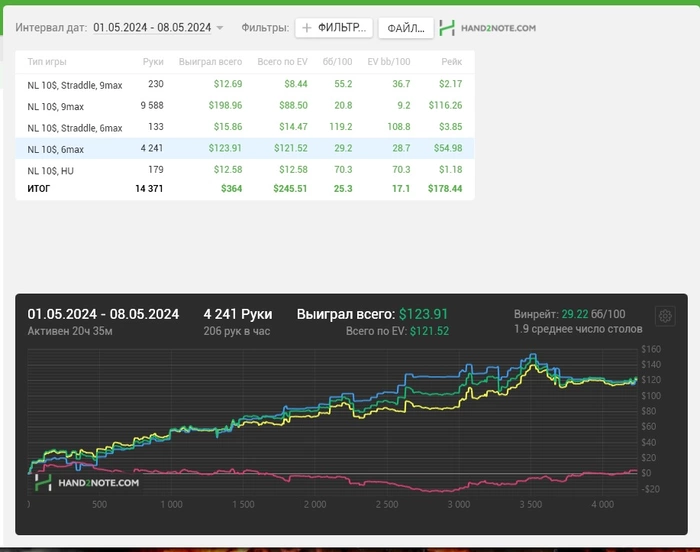Click the 119.2 bb/100 cell
Screen dimensions: 700x552
341,127
